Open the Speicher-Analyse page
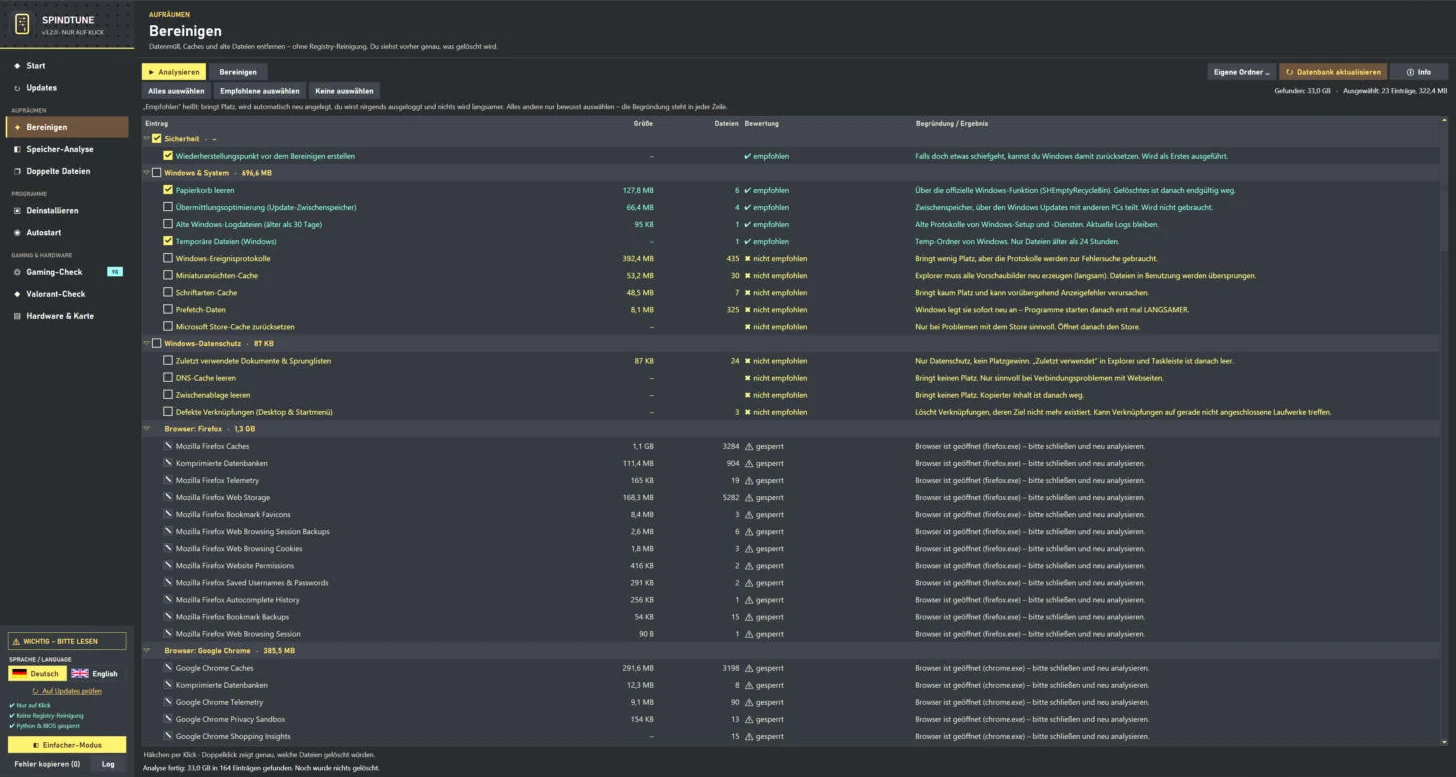 click(x=66, y=149)
